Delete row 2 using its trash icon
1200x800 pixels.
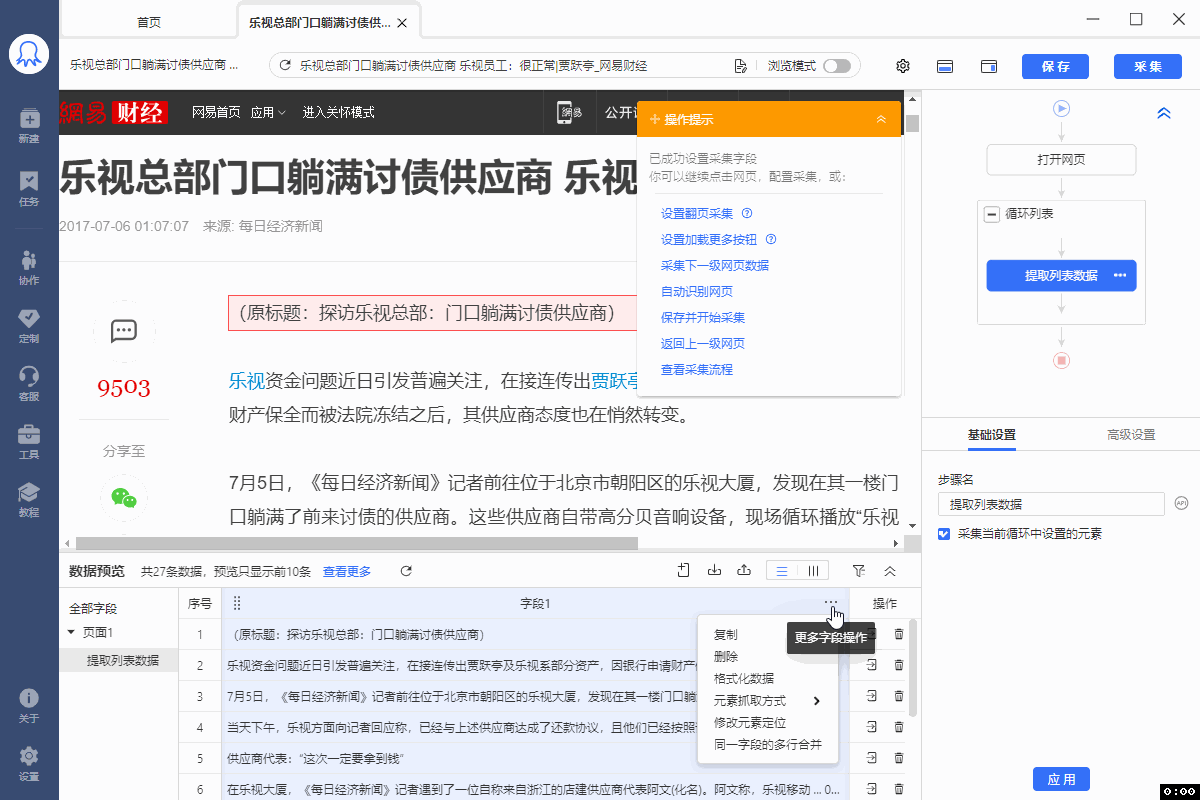click(x=899, y=665)
